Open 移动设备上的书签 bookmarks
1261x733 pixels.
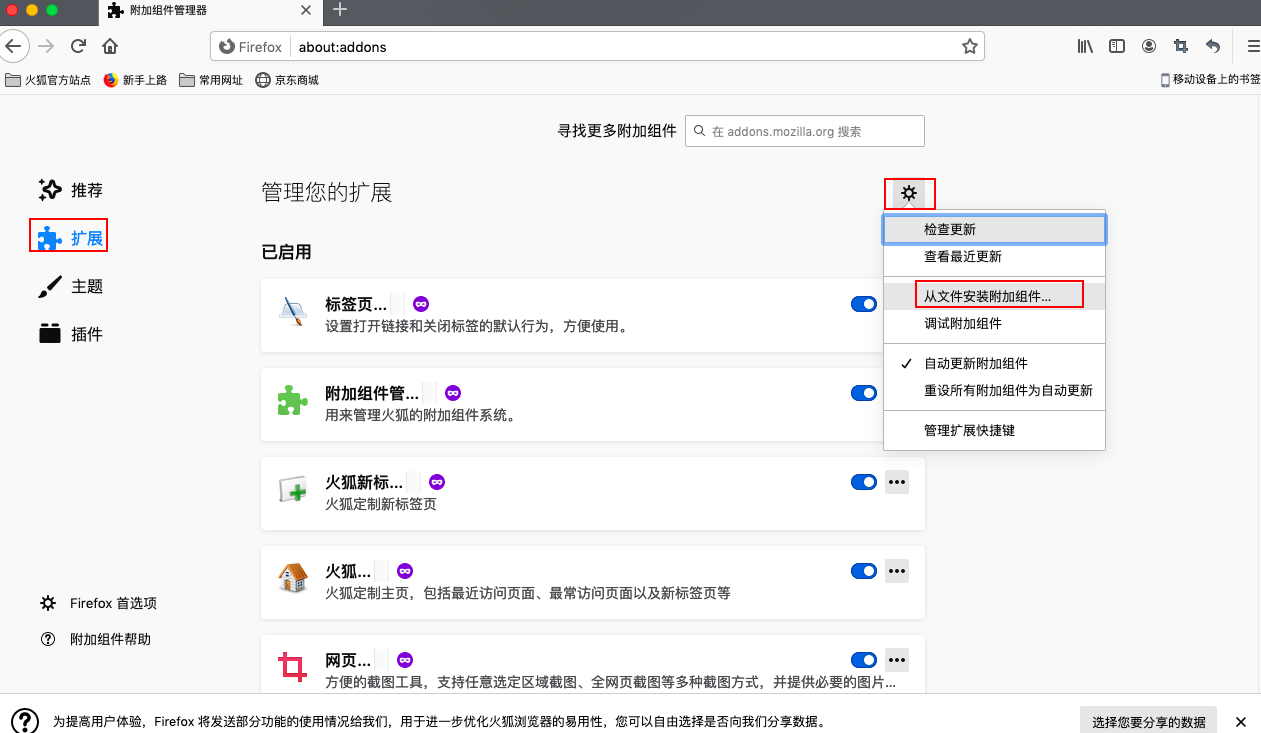pyautogui.click(x=1210, y=80)
